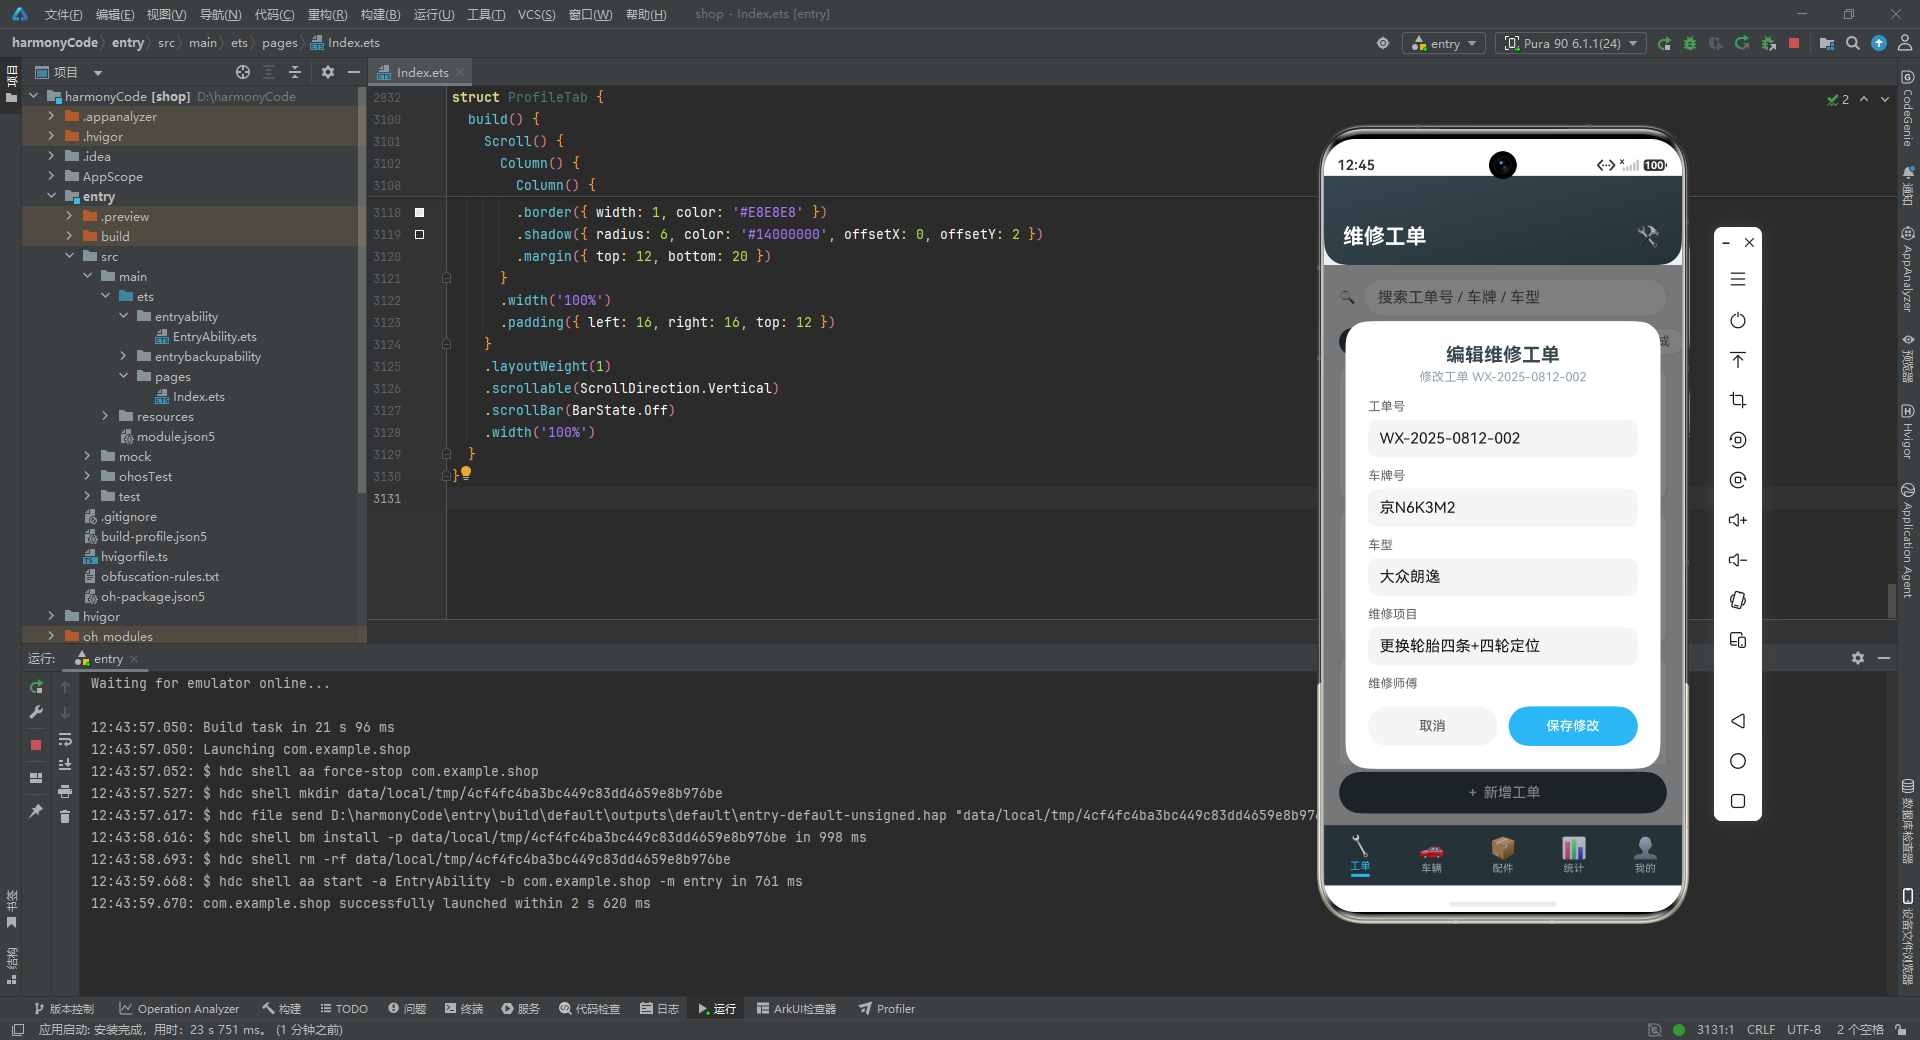The image size is (1920, 1040).
Task: Click the trash Clear All icon in Run panel
Action: pyautogui.click(x=65, y=816)
